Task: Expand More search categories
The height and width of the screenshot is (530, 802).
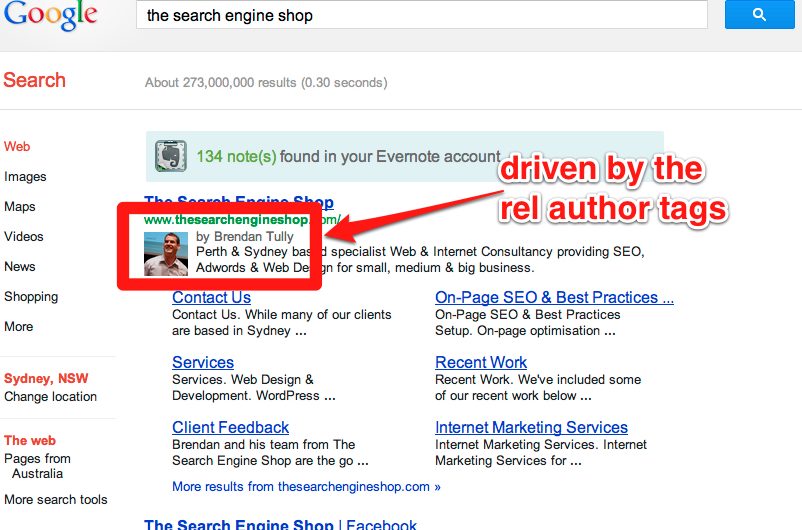Action: pyautogui.click(x=18, y=326)
